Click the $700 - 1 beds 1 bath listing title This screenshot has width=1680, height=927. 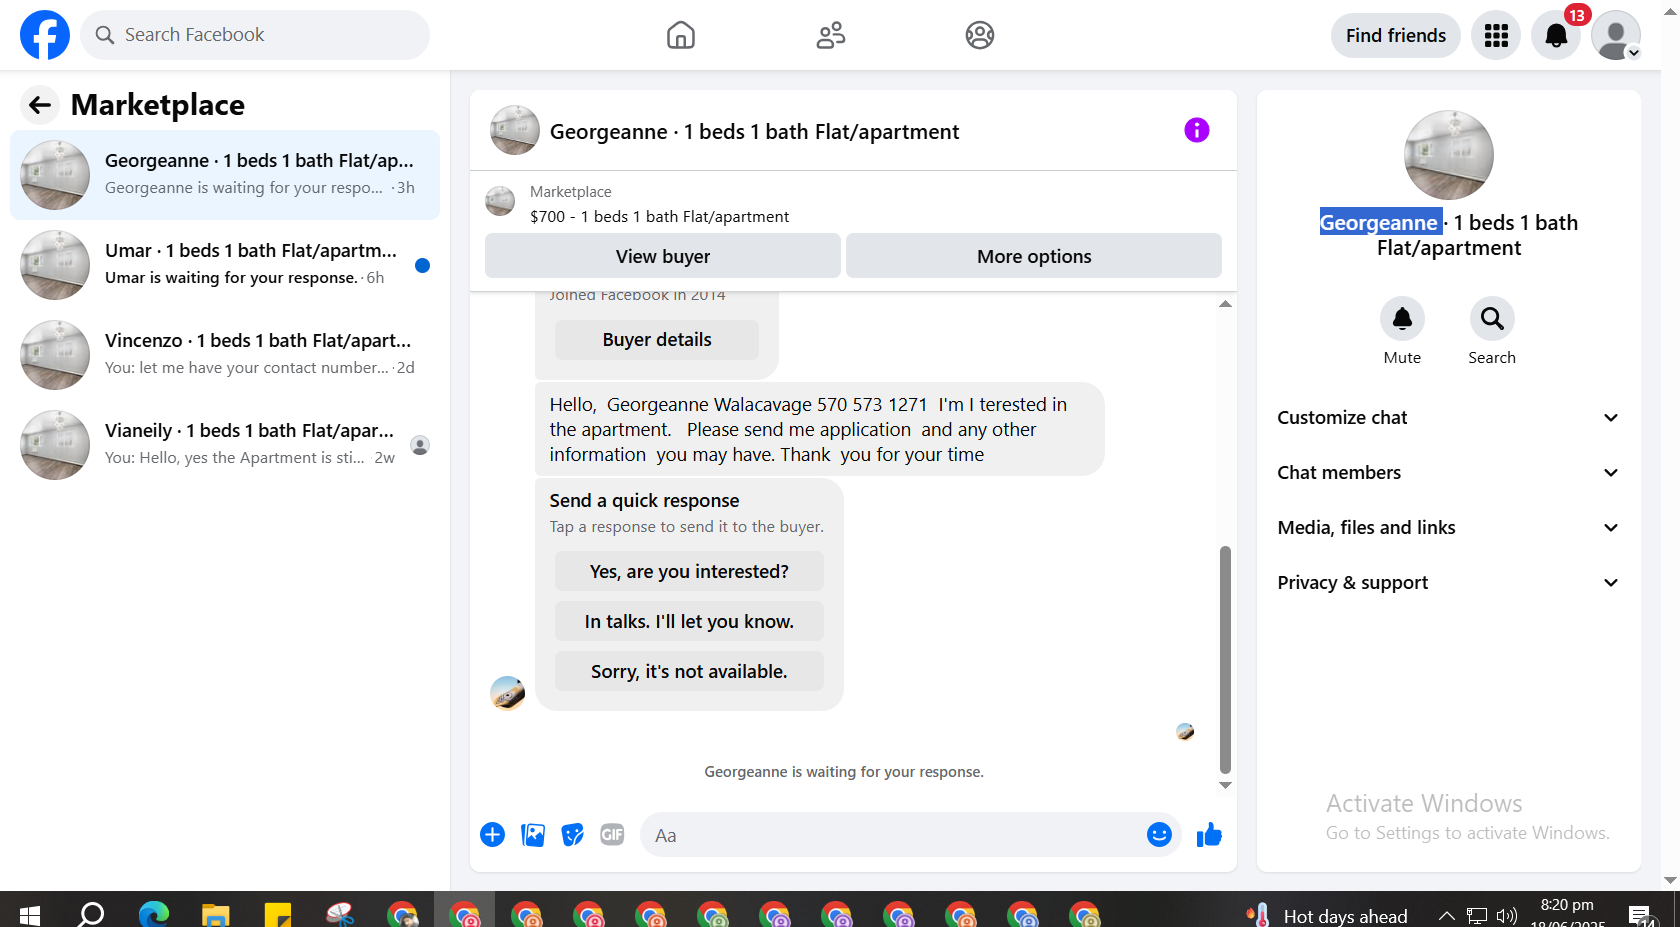659,216
